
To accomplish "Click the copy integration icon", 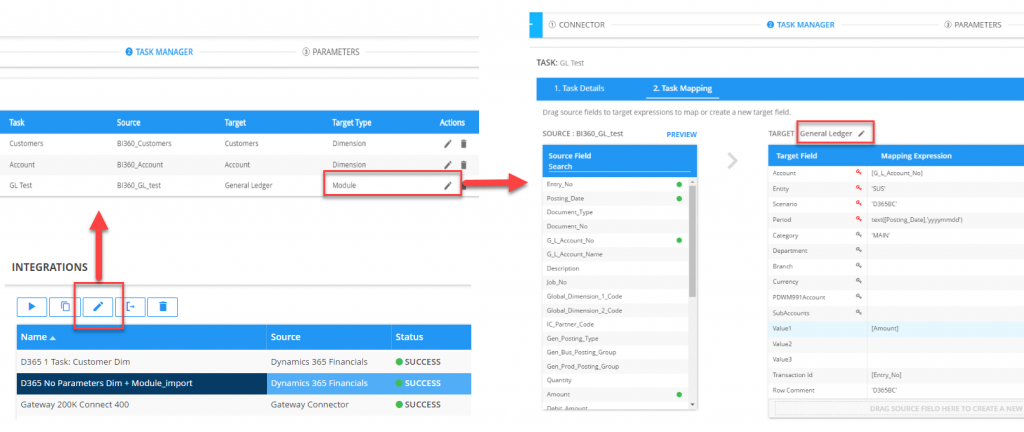I will [x=65, y=306].
